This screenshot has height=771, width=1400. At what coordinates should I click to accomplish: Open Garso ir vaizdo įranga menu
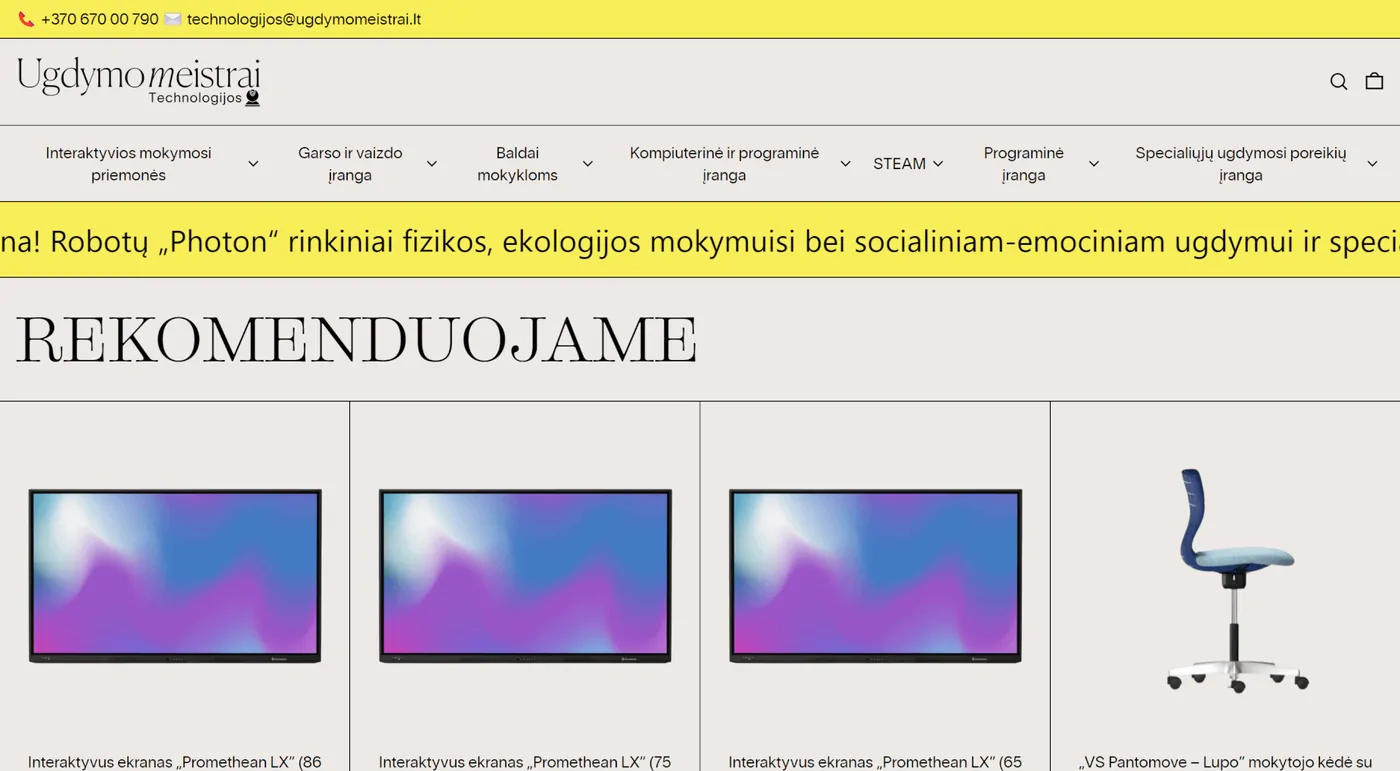click(350, 164)
